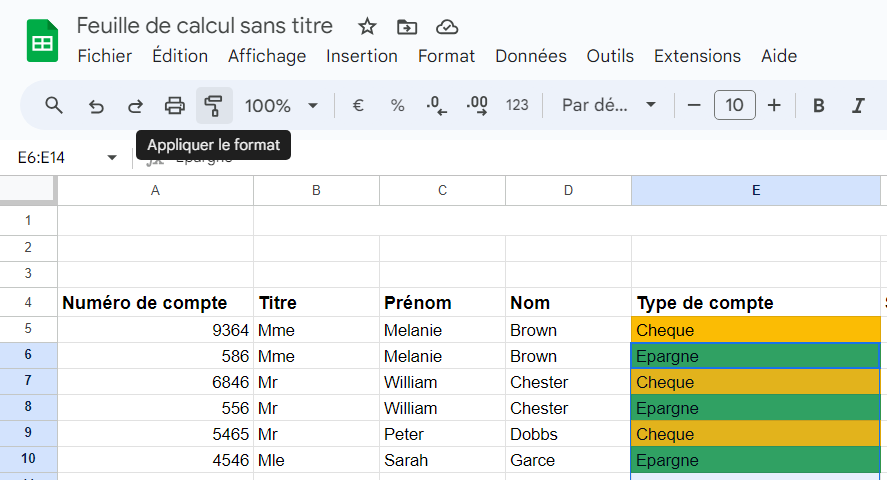Rename the title Feuille de calcul sans titre
Screen dimensions: 887x480
[204, 26]
